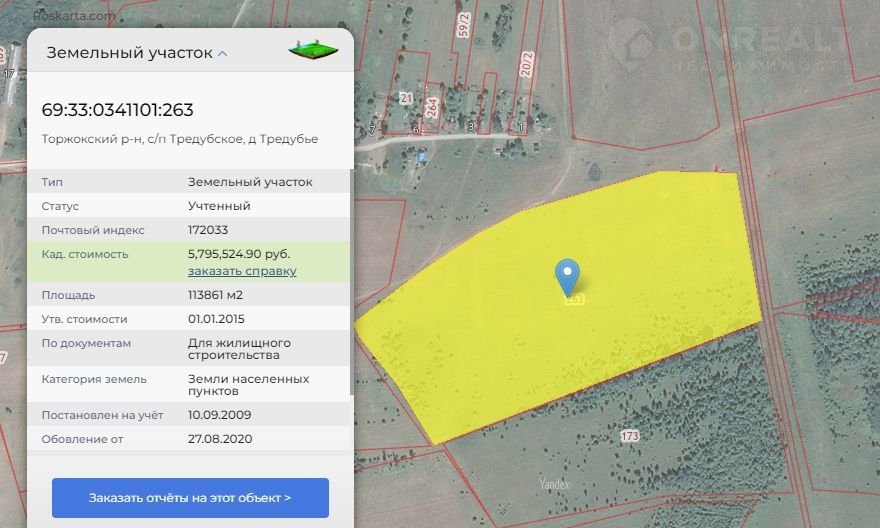The image size is (880, 528).
Task: Collapse the Земельный участок panel chevron
Action: (223, 53)
